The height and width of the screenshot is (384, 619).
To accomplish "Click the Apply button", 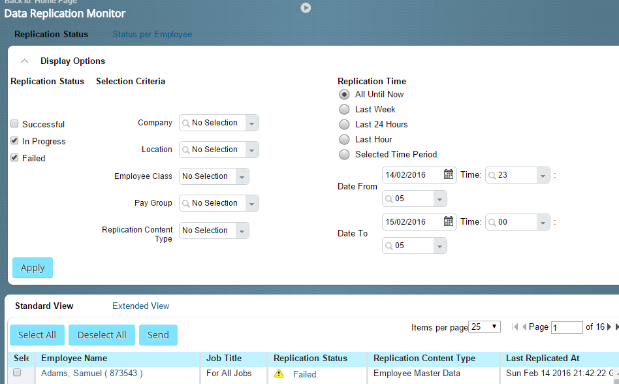I will tap(32, 268).
